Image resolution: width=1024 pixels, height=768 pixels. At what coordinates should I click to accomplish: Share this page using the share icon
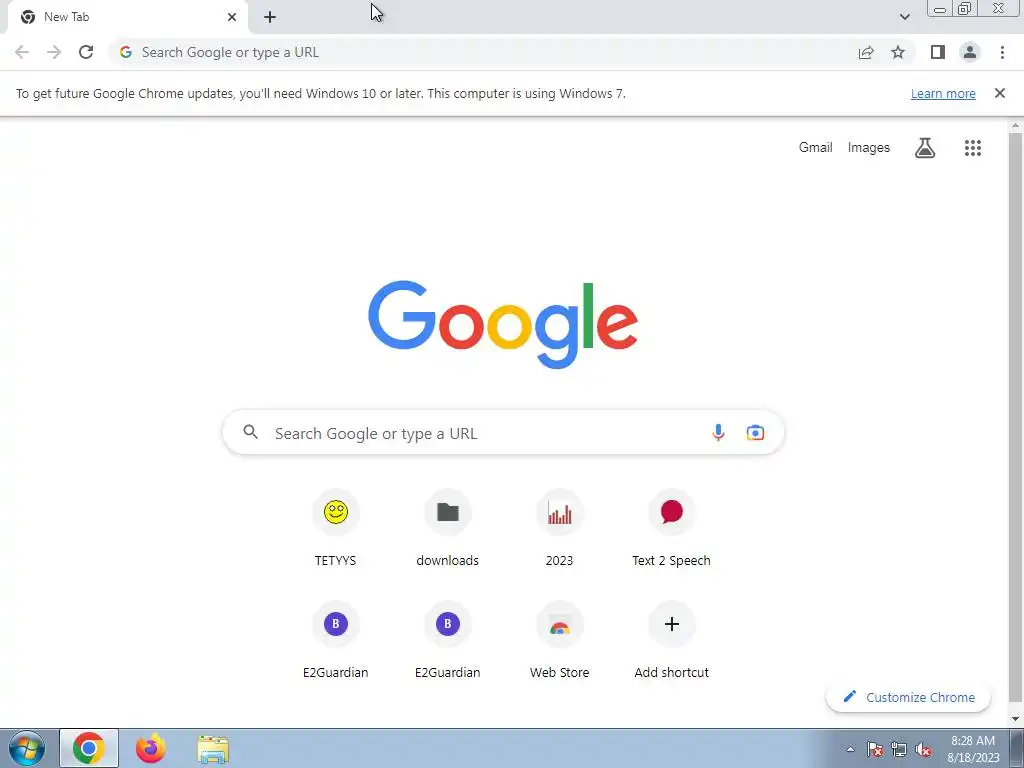(866, 52)
